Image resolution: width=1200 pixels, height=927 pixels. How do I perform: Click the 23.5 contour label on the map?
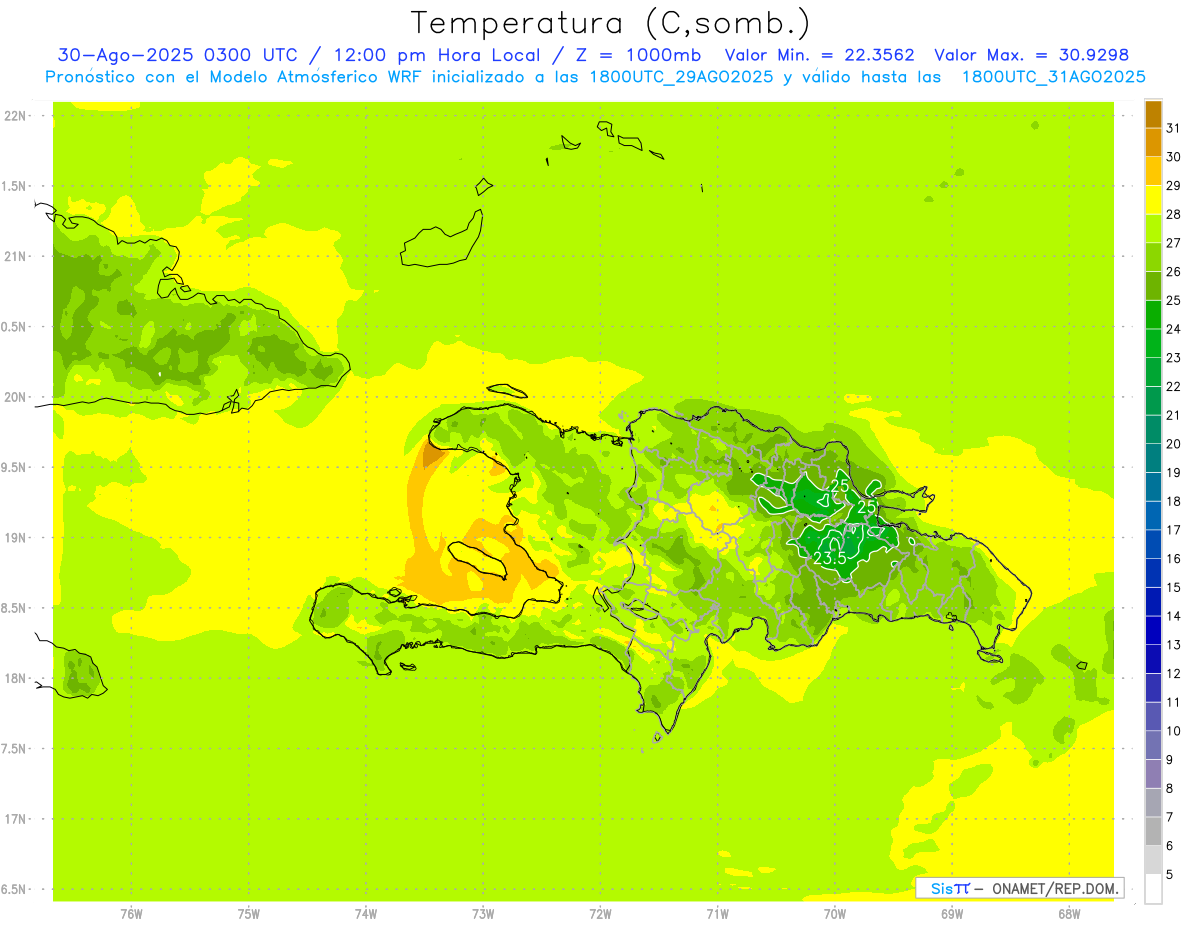[830, 559]
